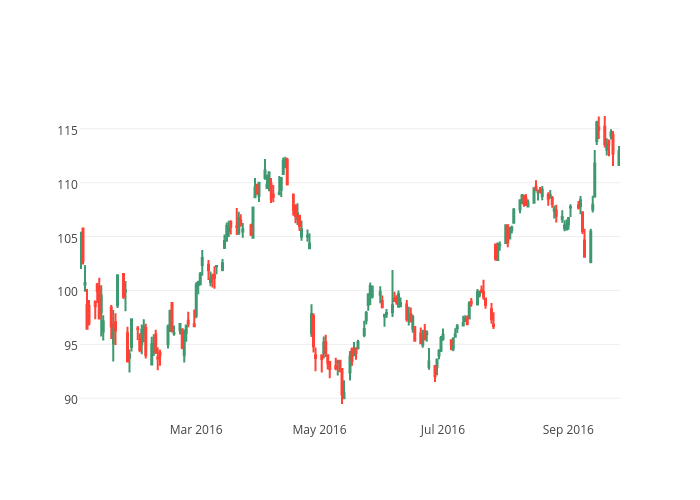Select green candlestick peaking near 112 in April
This screenshot has height=500, width=700.
[285, 164]
